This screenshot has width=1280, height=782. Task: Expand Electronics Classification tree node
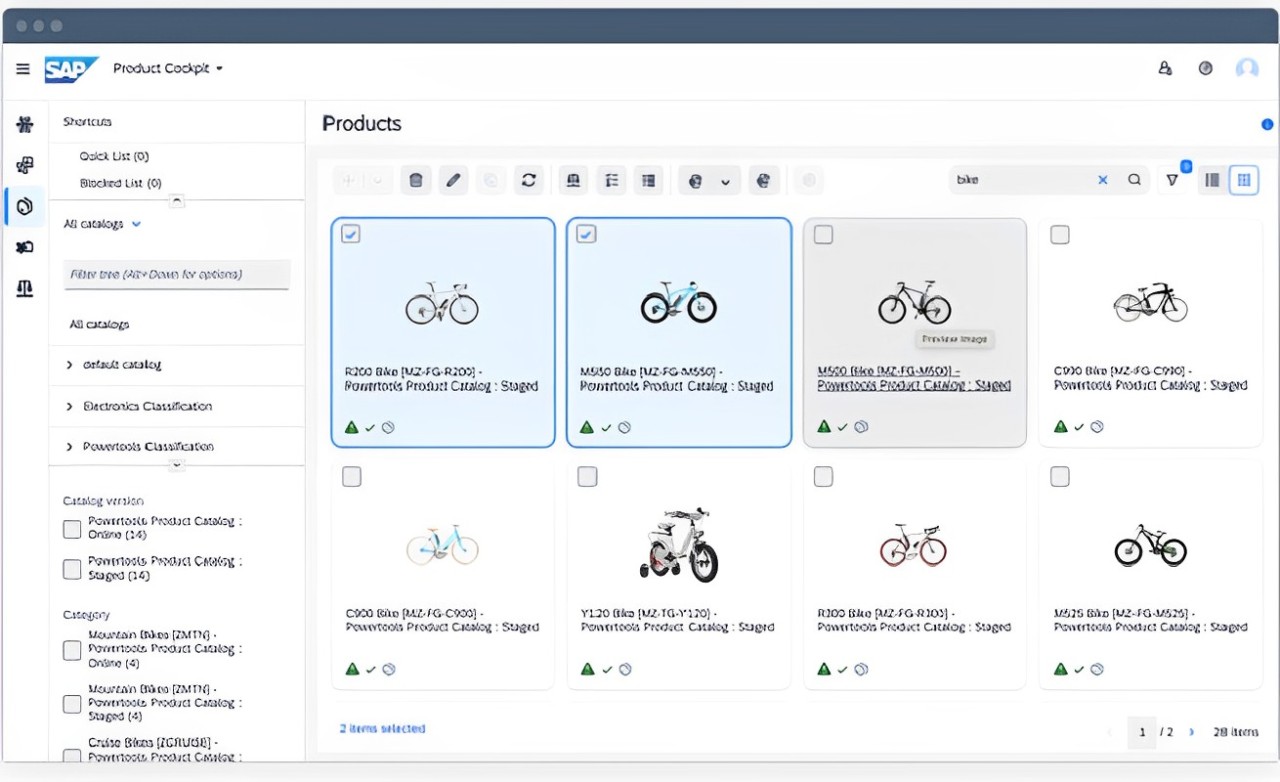pyautogui.click(x=70, y=406)
